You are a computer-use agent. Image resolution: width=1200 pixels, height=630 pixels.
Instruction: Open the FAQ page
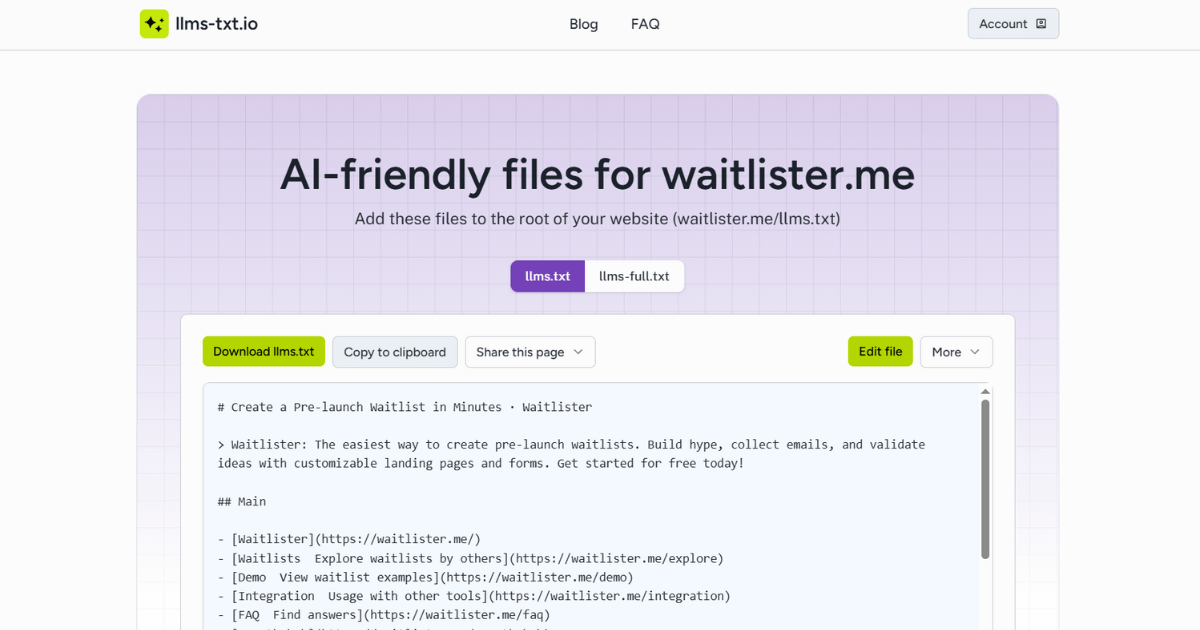(645, 24)
